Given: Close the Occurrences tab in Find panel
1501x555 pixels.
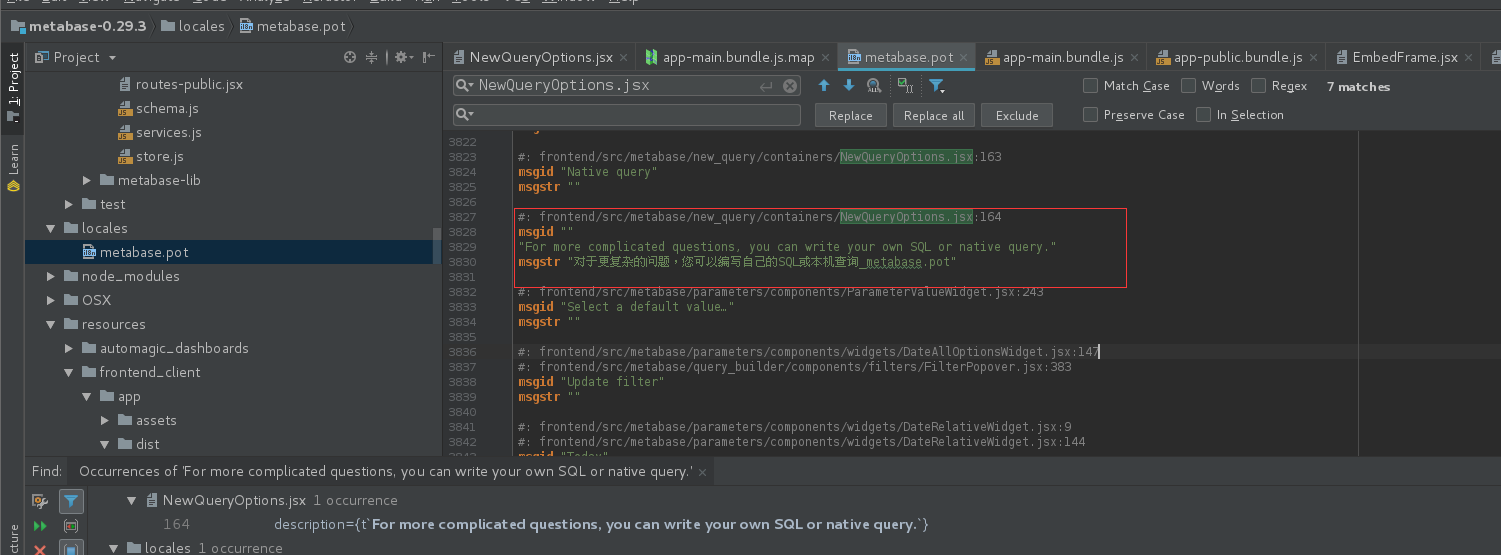Looking at the screenshot, I should (x=702, y=472).
